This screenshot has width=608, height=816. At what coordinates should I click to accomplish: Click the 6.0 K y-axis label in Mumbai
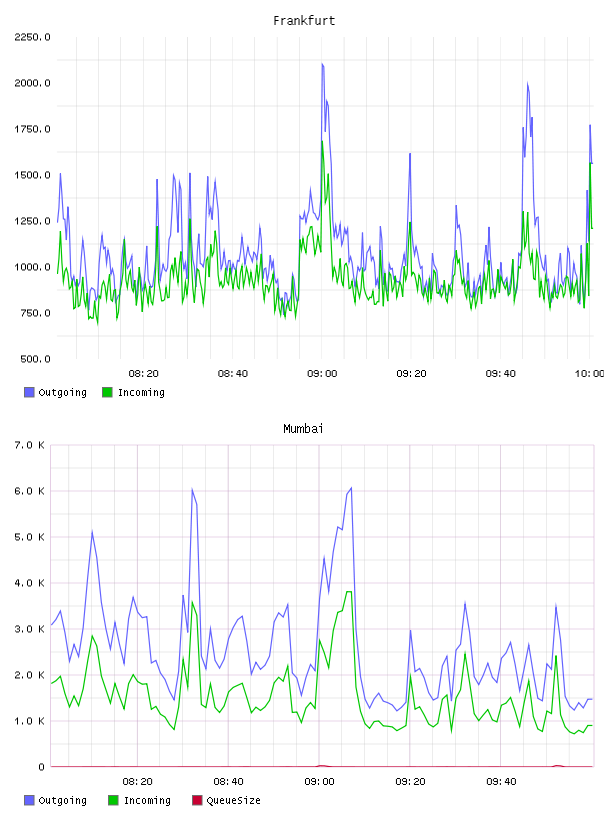[29, 491]
